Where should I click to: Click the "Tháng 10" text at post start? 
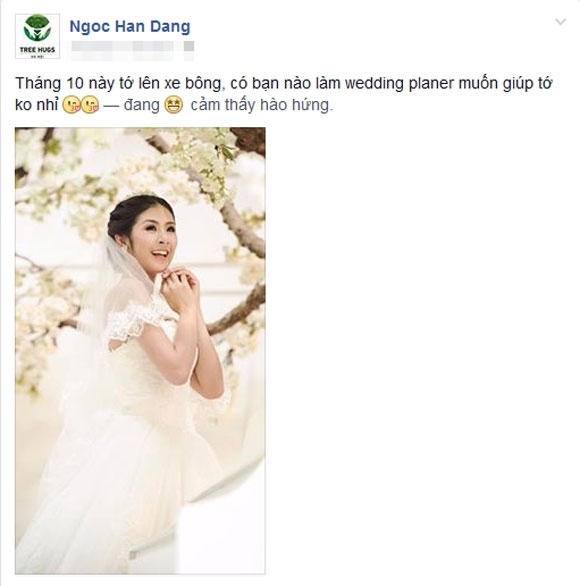click(49, 83)
